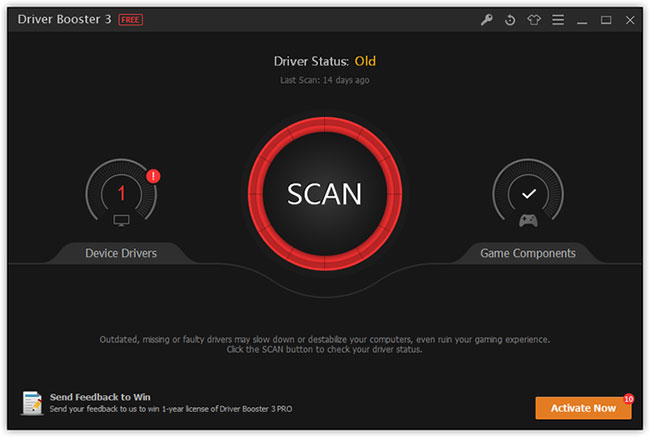Click the Driver Status: Old text
This screenshot has width=650, height=437.
[x=325, y=61]
